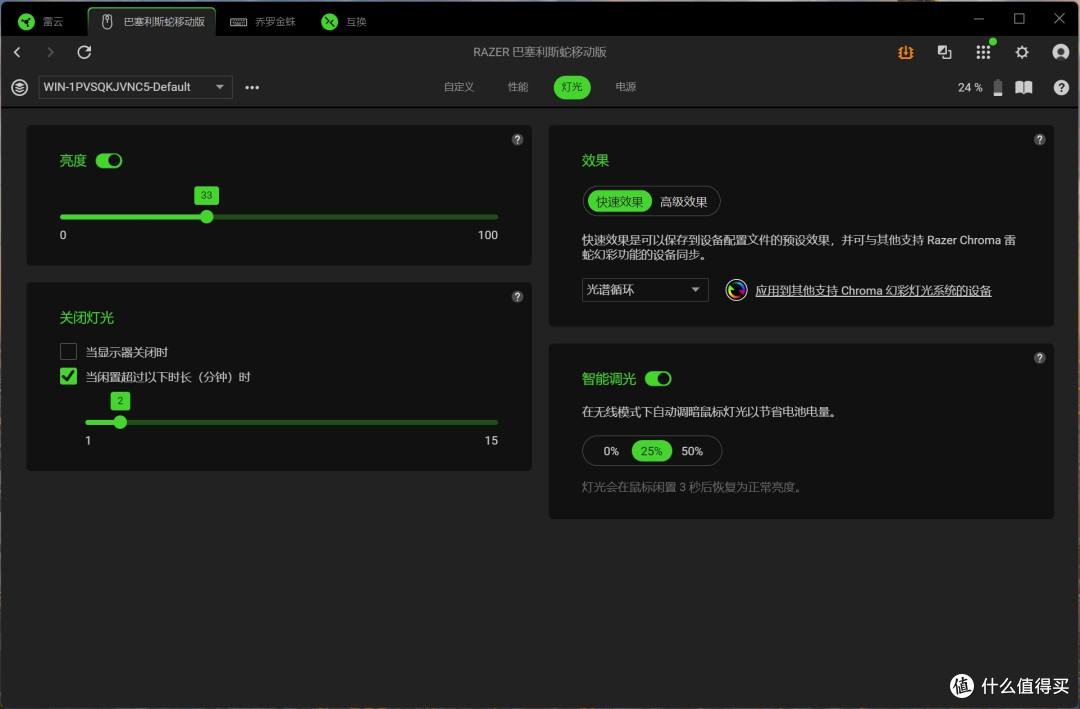
Task: Open the user account avatar
Action: (1061, 52)
